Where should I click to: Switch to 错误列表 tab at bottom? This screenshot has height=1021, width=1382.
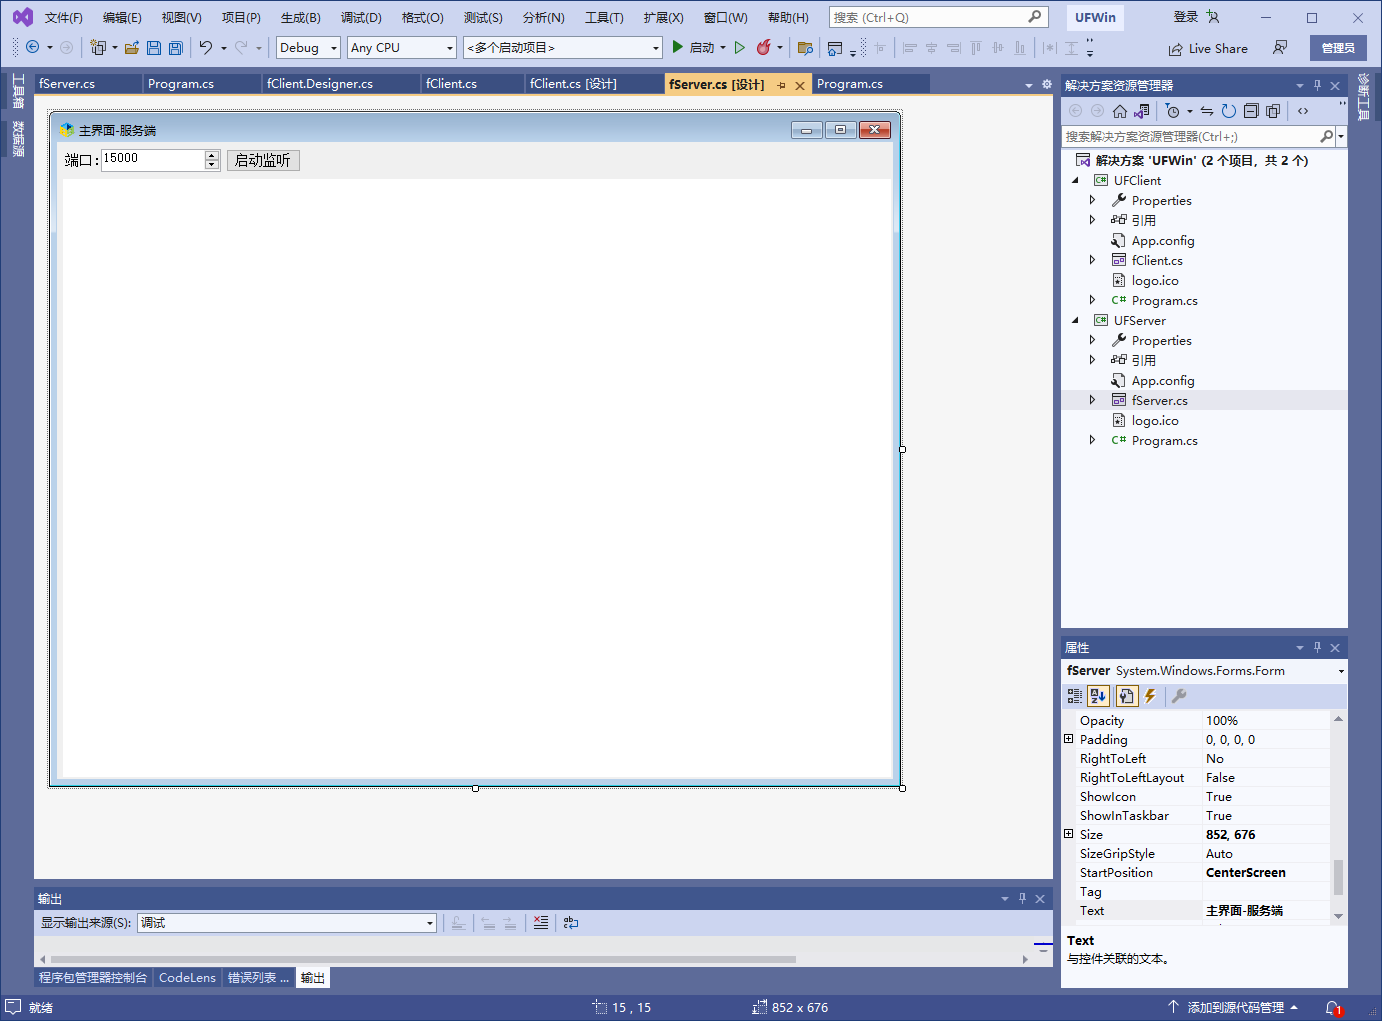[x=258, y=978]
